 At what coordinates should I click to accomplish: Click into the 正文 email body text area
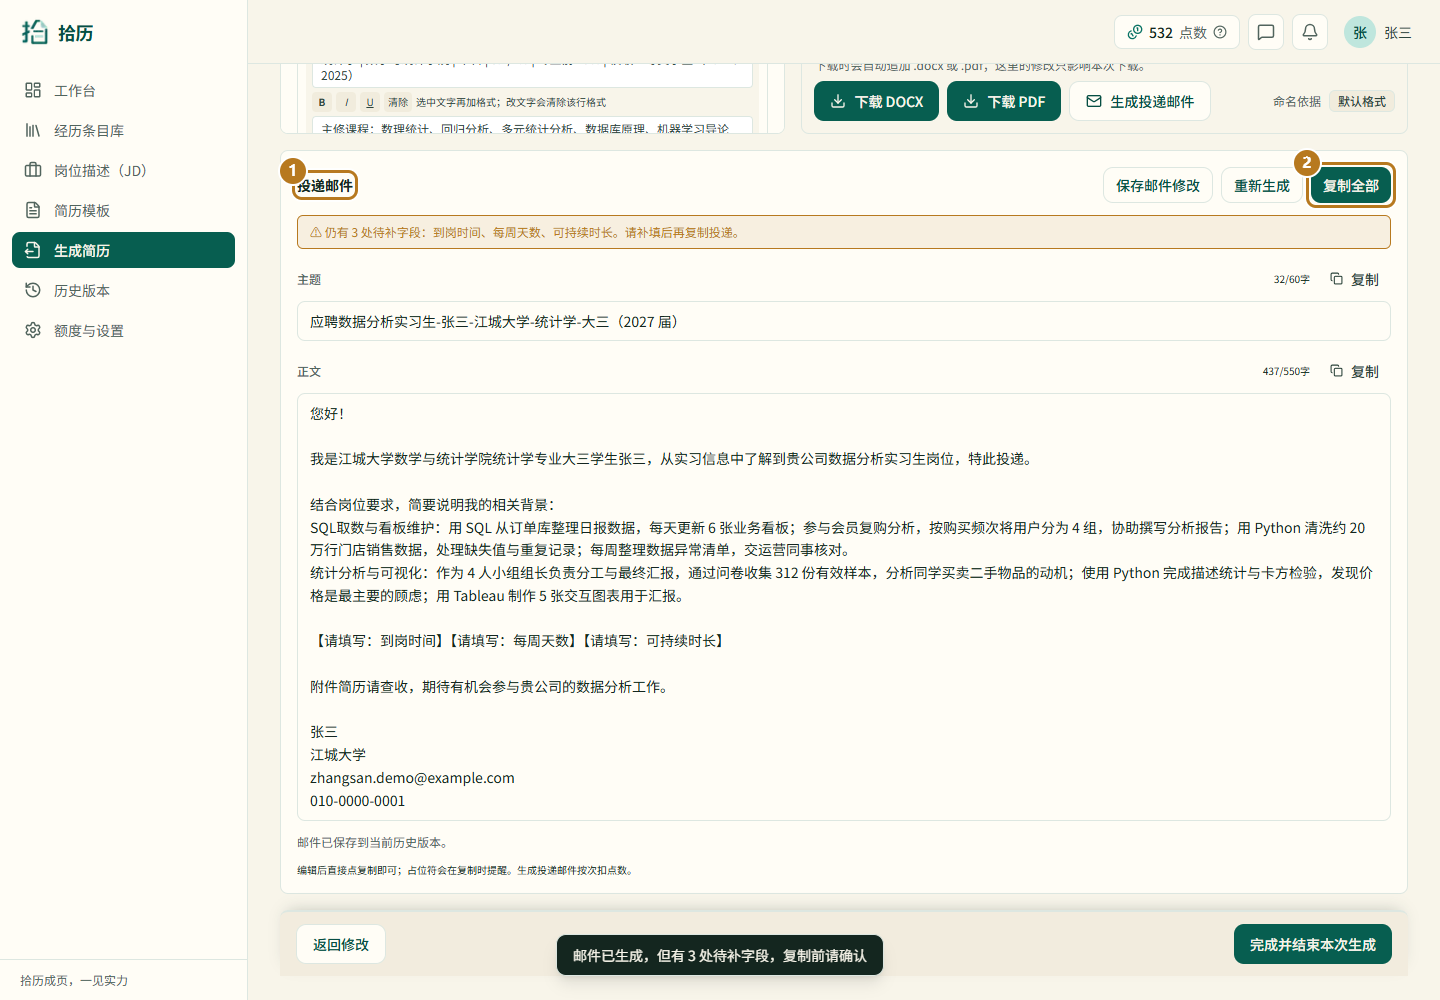[x=844, y=607]
